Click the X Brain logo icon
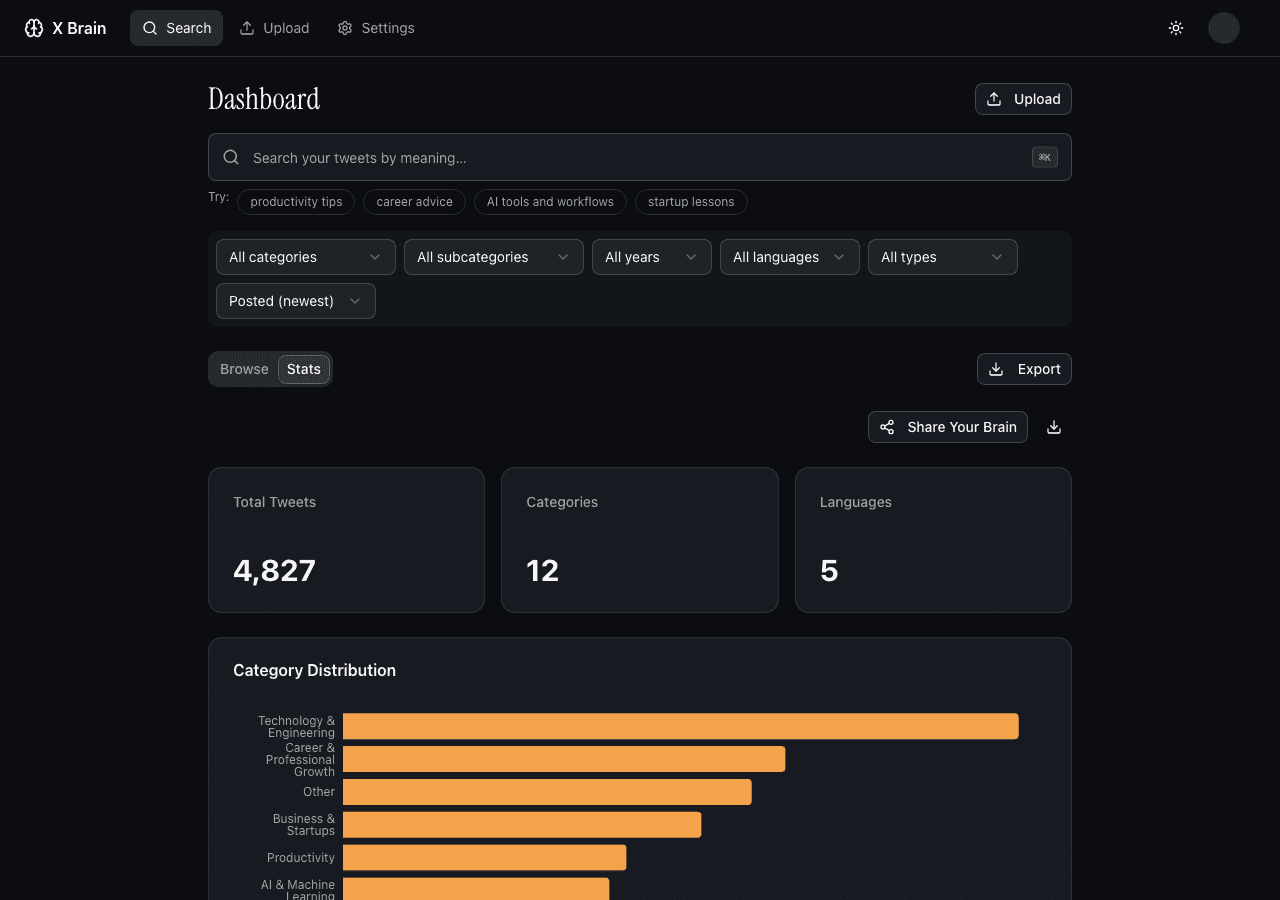1280x900 pixels. tap(34, 28)
